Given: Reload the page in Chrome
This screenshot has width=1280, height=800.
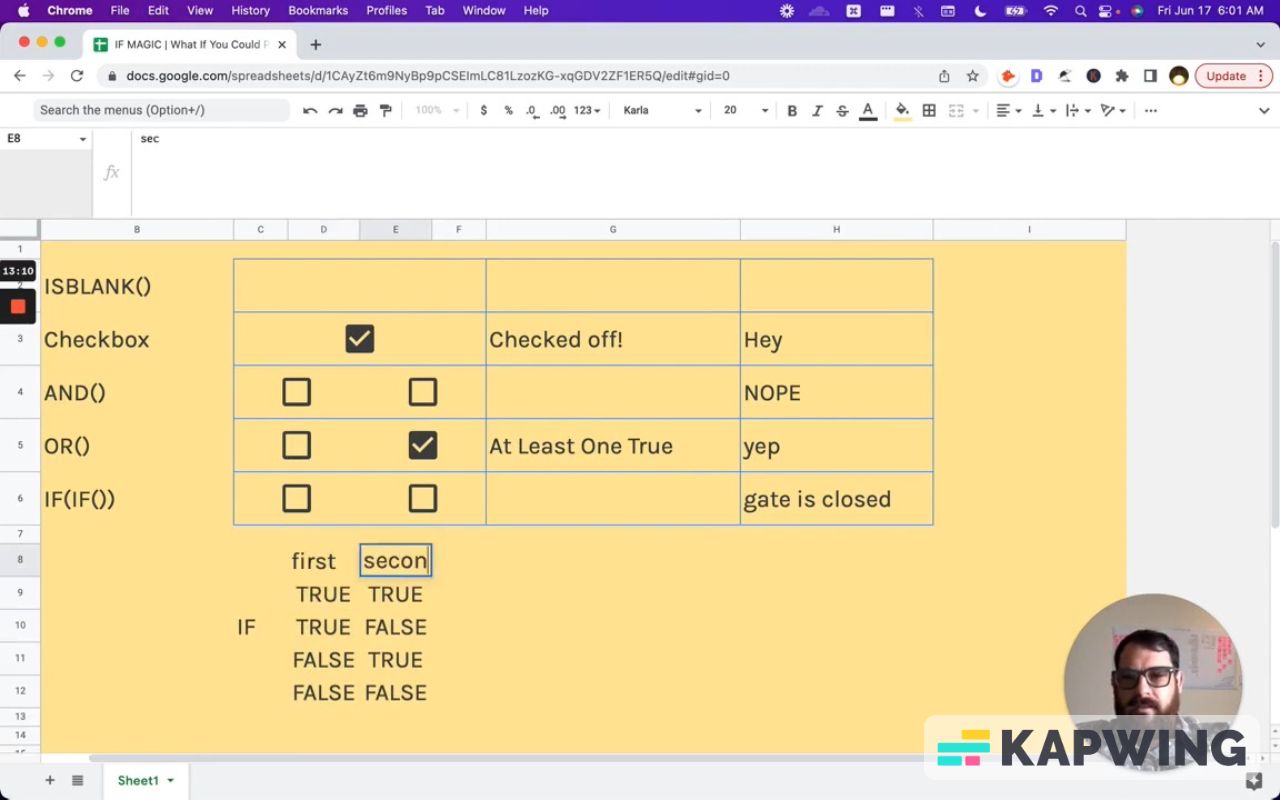Looking at the screenshot, I should (77, 76).
